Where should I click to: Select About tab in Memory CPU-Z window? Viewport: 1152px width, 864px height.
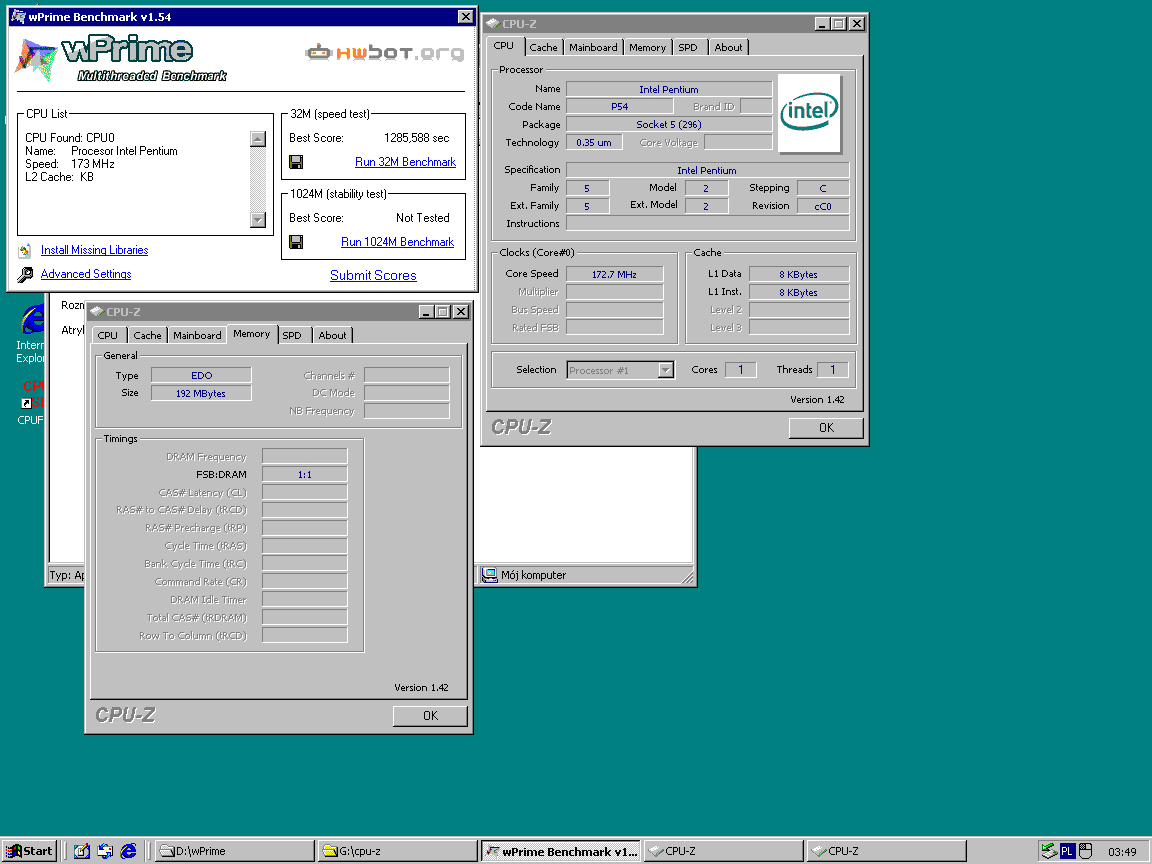[333, 335]
